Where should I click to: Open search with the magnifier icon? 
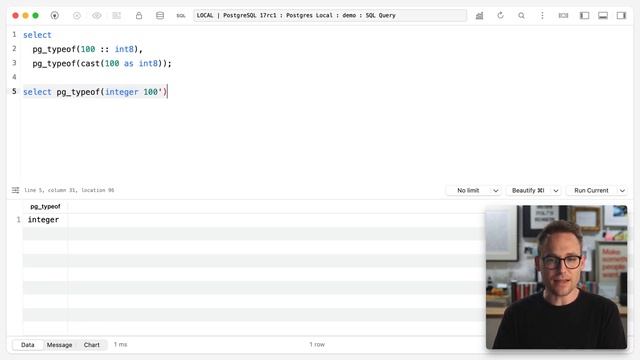pyautogui.click(x=521, y=16)
